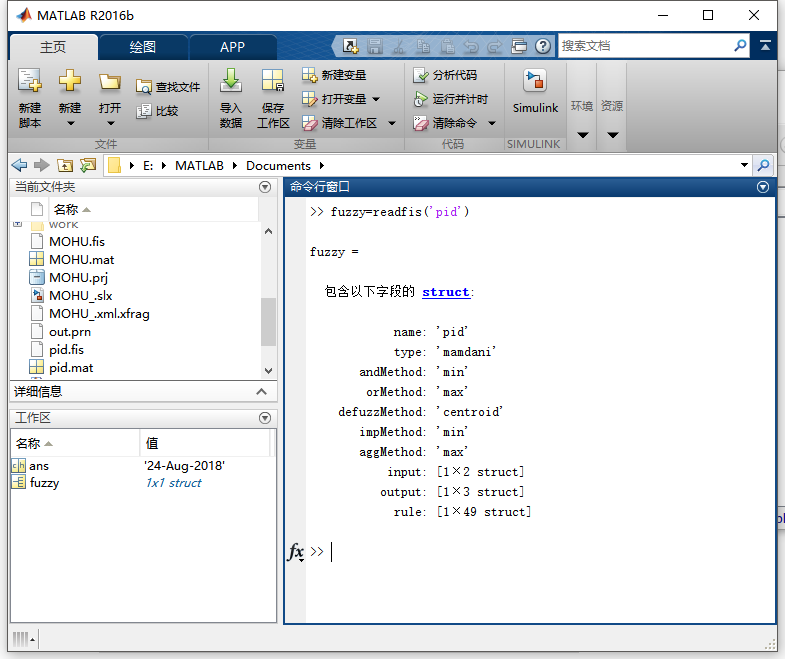Open Workspace (工作区) panel actions menu
Screen dimensions: 785x659
(265, 418)
